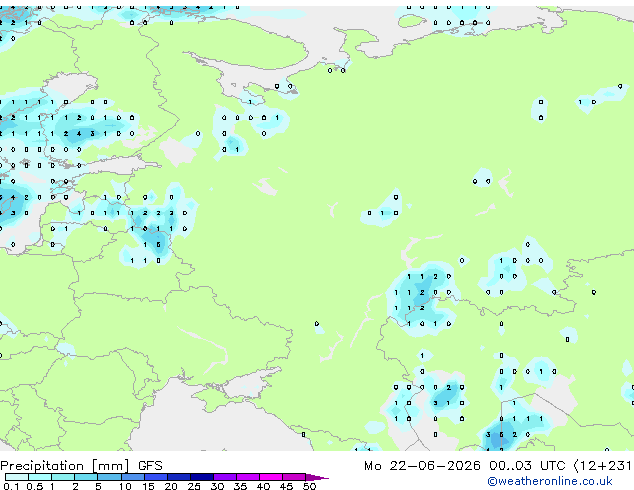Click the 30–35 mm purple legend swatch
634x490 pixels.
tap(225, 477)
